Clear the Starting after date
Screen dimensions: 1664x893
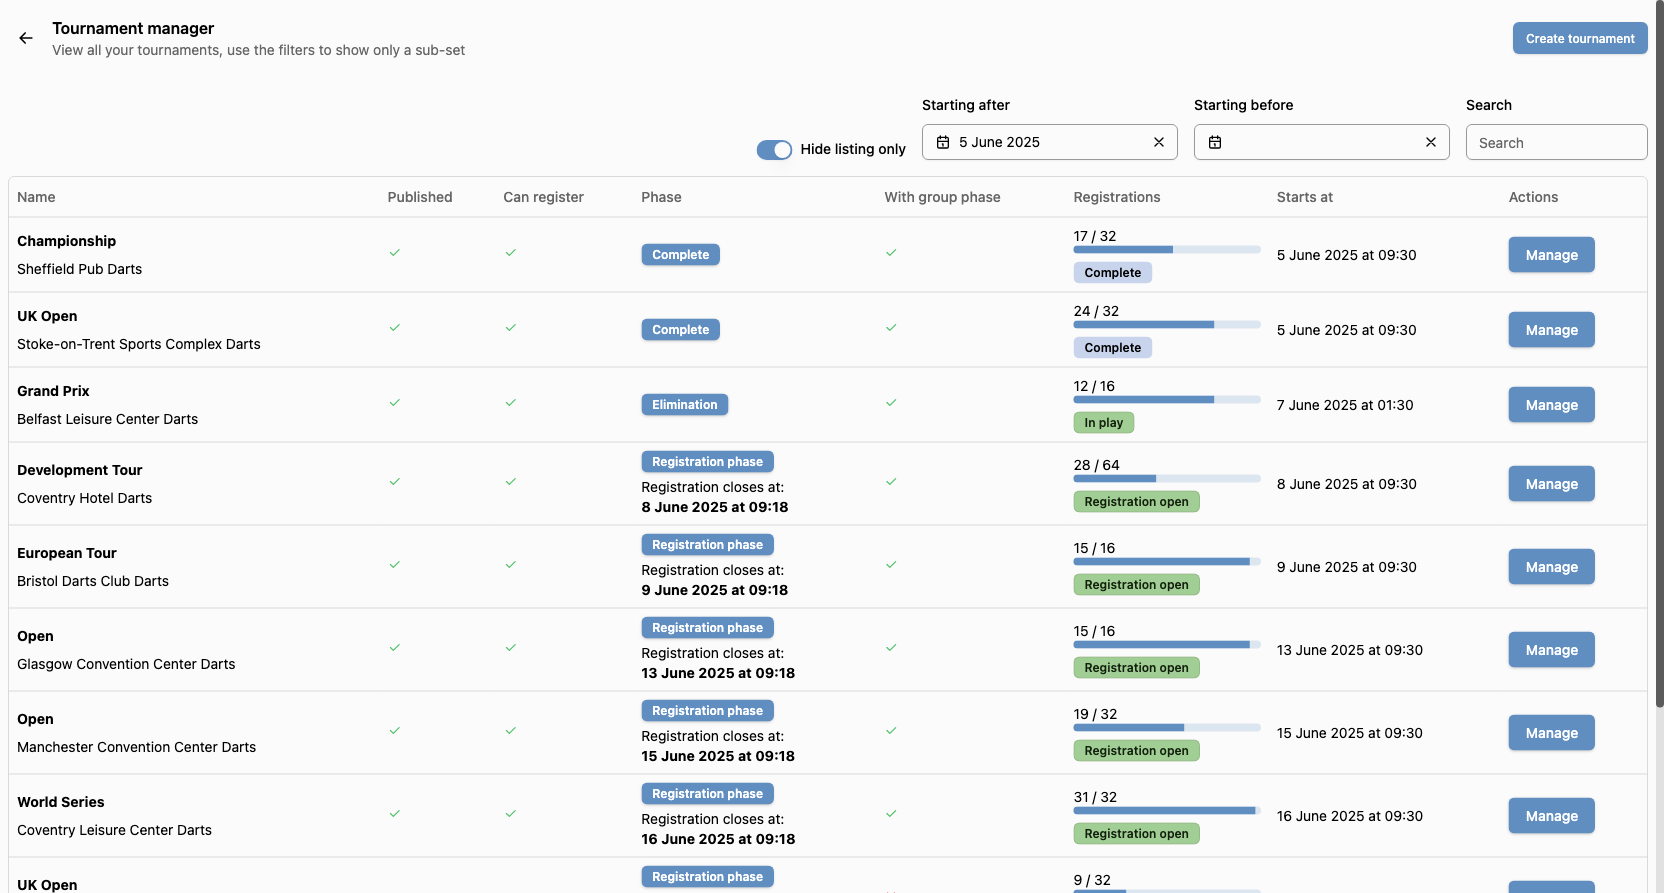click(x=1158, y=142)
